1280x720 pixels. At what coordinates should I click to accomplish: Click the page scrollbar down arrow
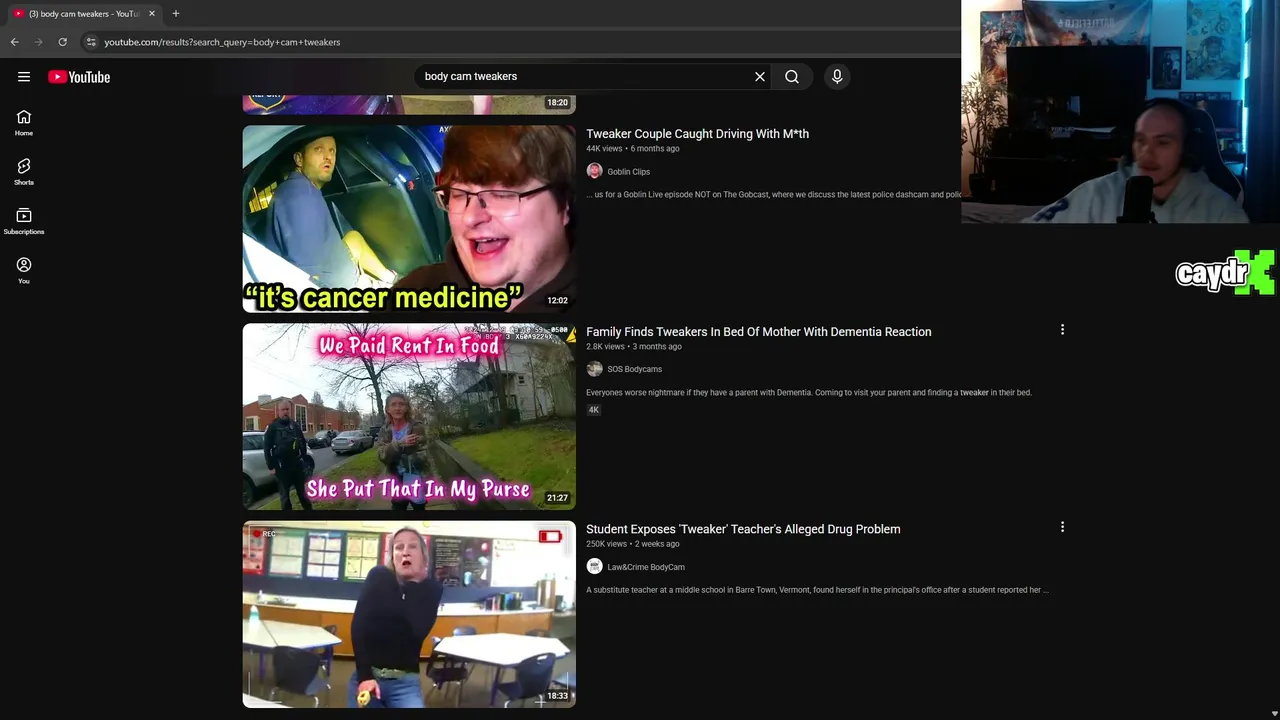pos(1274,713)
